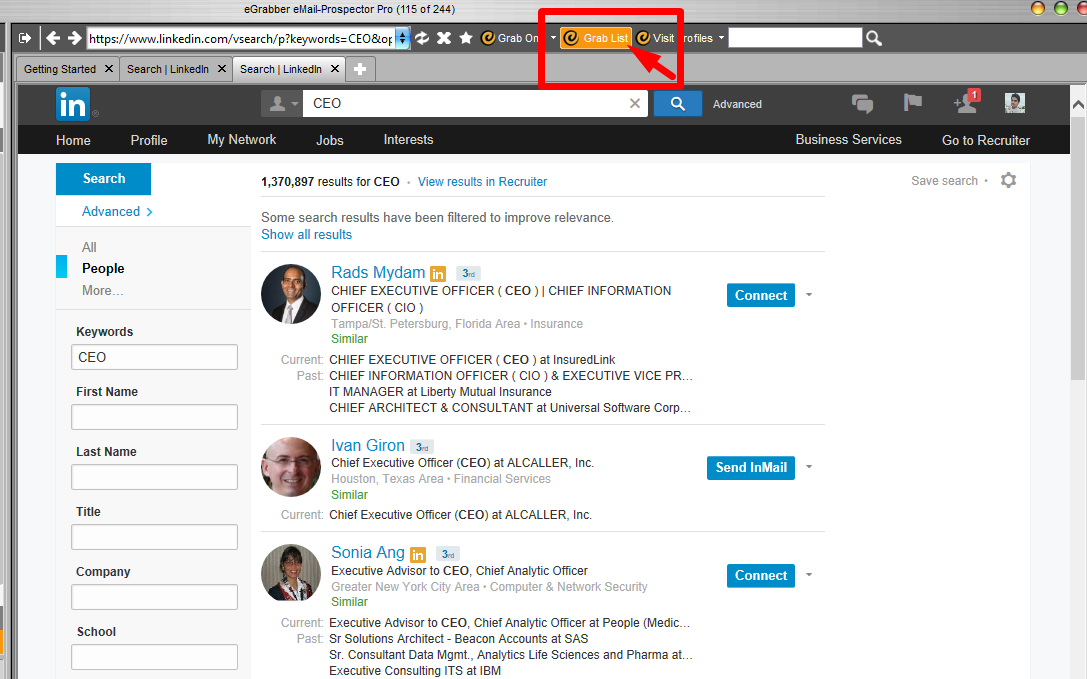Expand dropdown arrow beside Rads Mydam's Connect
Image resolution: width=1087 pixels, height=679 pixels.
pos(809,296)
